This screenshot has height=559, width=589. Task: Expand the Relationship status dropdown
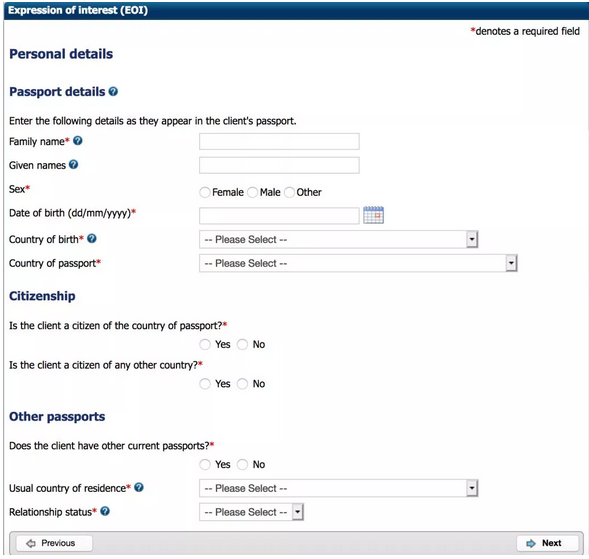tap(251, 512)
